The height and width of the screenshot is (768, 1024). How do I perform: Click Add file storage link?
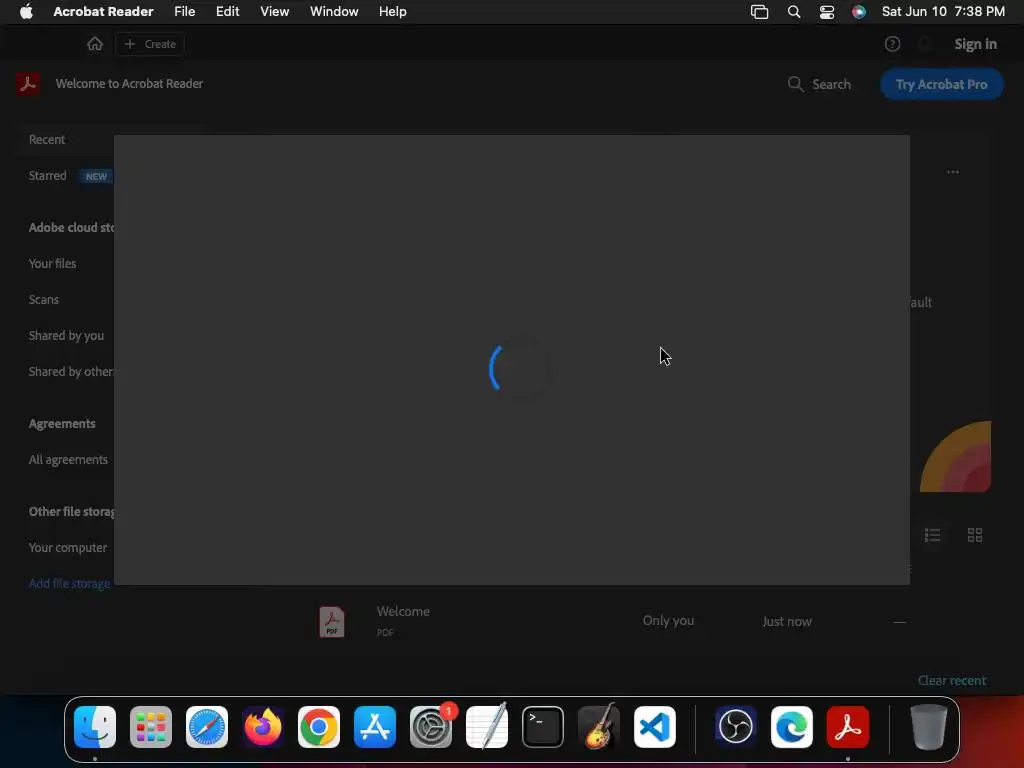click(70, 583)
